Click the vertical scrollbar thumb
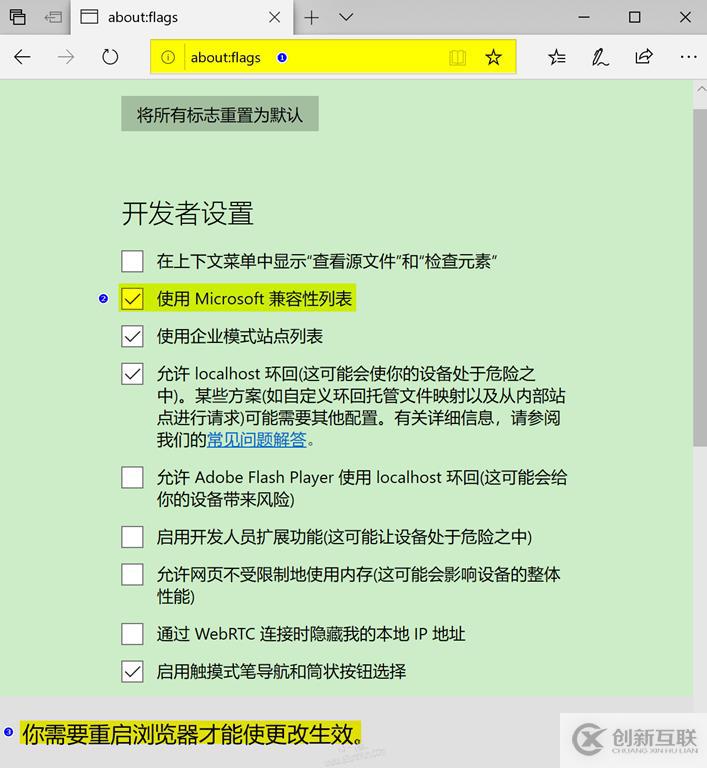 700,278
